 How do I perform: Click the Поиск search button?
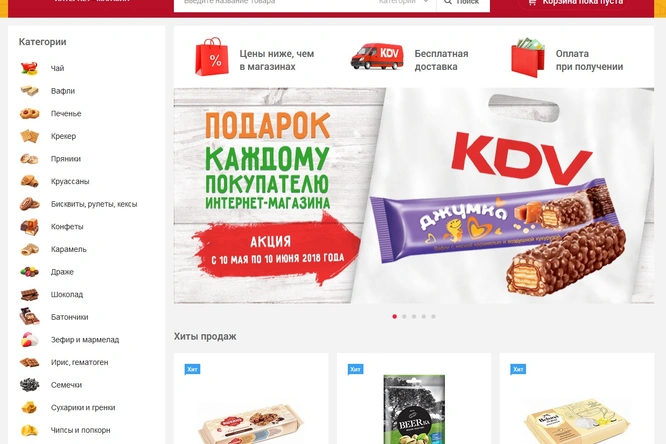pos(463,3)
